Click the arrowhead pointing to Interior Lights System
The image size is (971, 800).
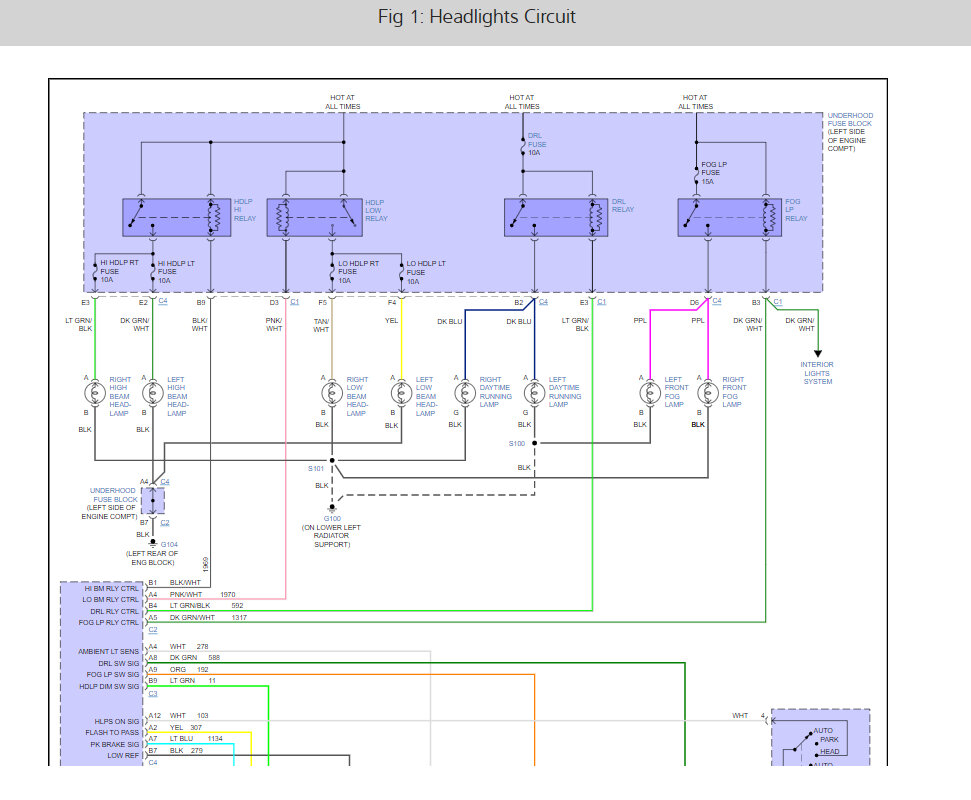(x=818, y=354)
